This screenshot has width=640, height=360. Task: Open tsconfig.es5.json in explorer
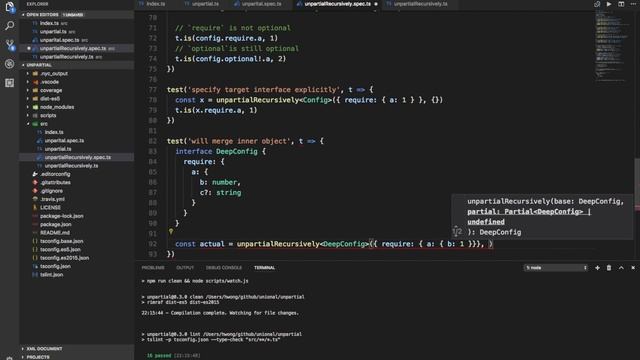(x=77, y=249)
